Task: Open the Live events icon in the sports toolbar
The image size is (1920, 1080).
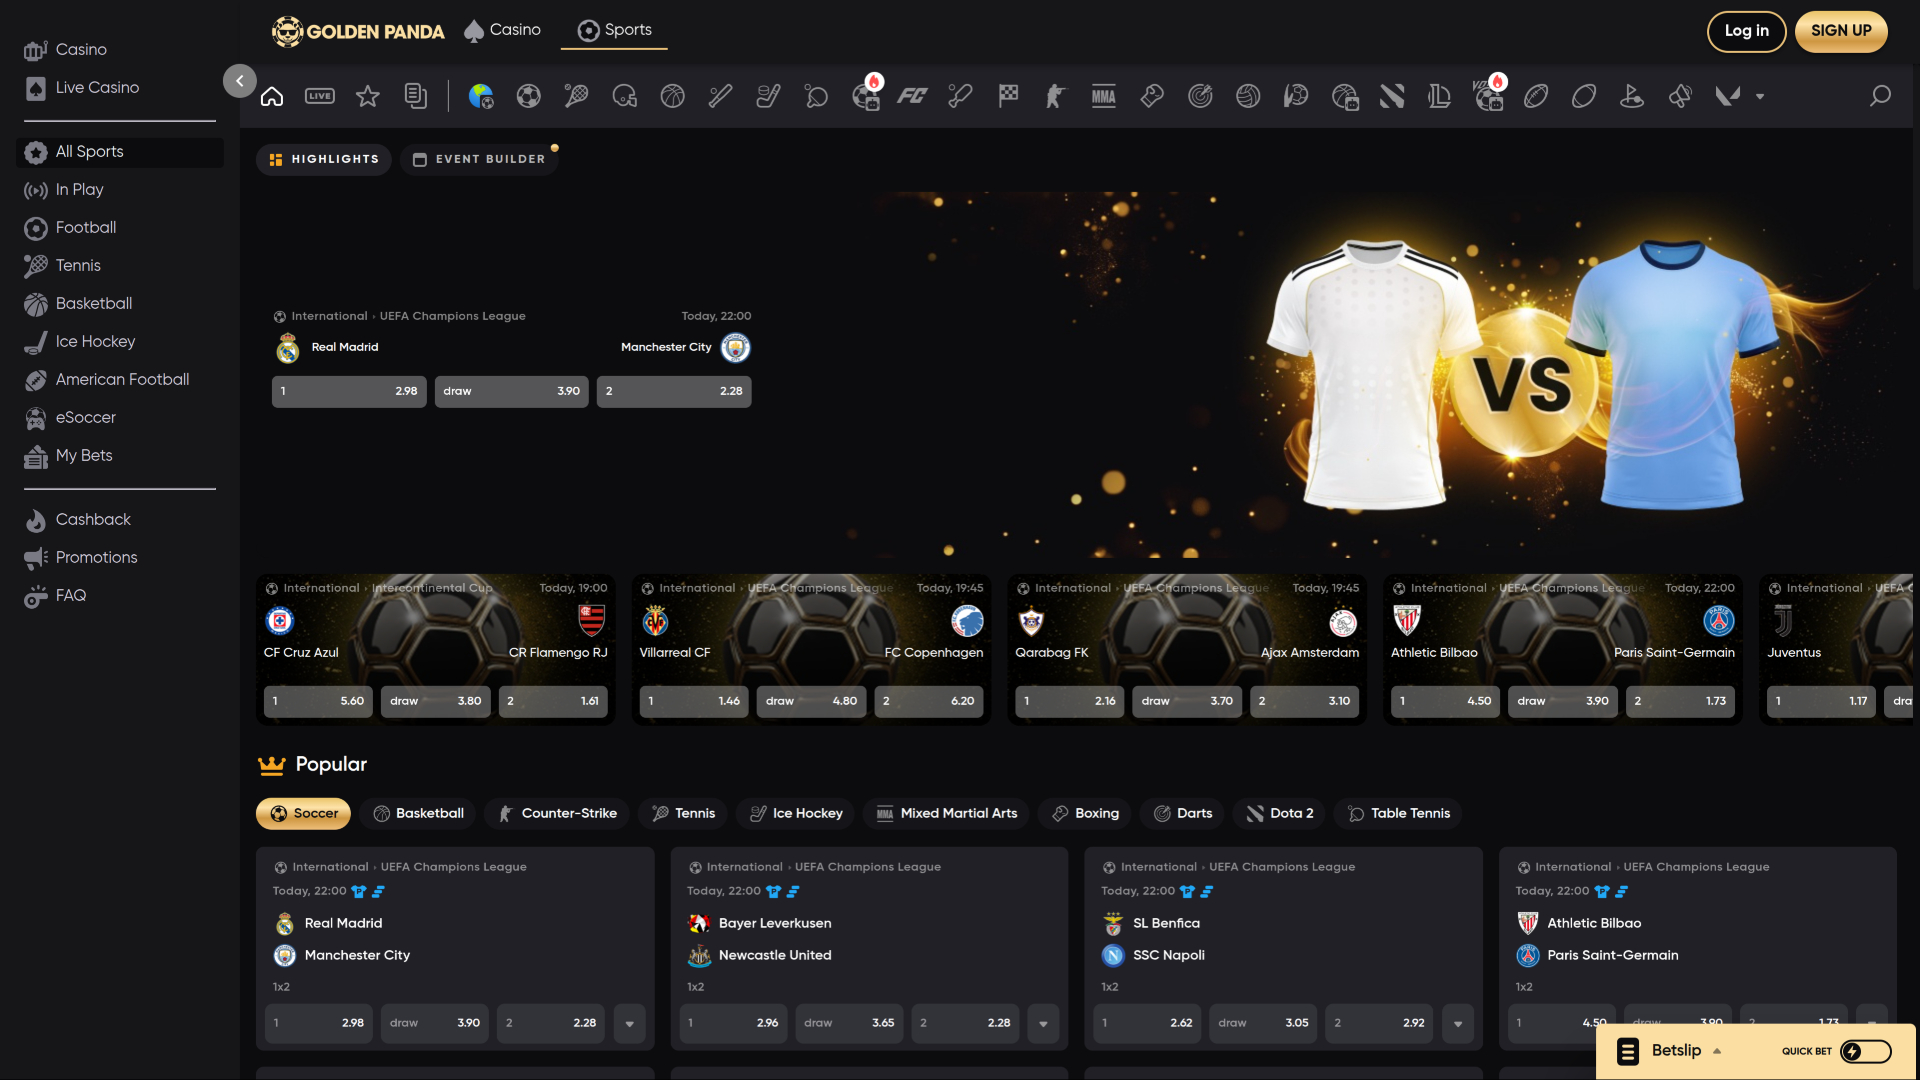Action: pyautogui.click(x=319, y=95)
